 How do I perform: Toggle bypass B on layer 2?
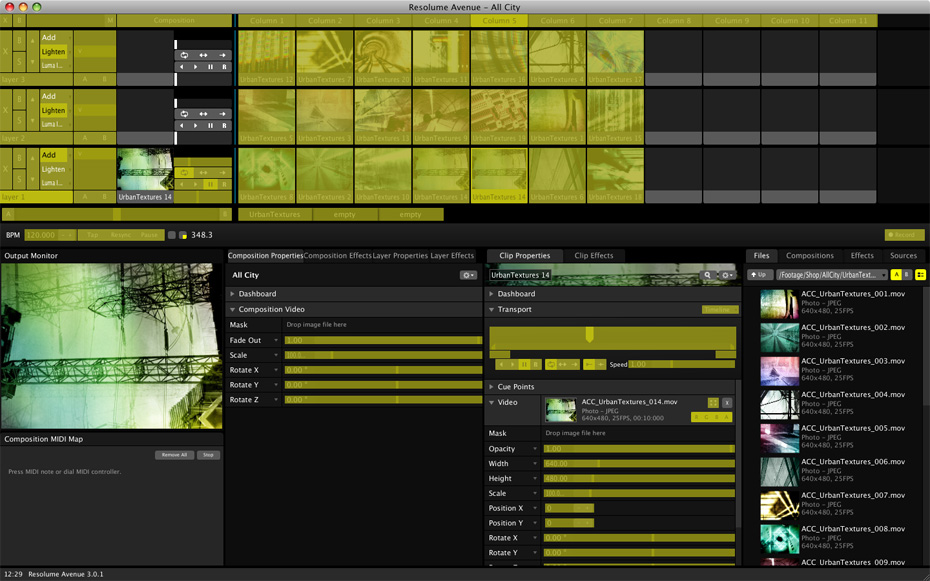coord(19,100)
